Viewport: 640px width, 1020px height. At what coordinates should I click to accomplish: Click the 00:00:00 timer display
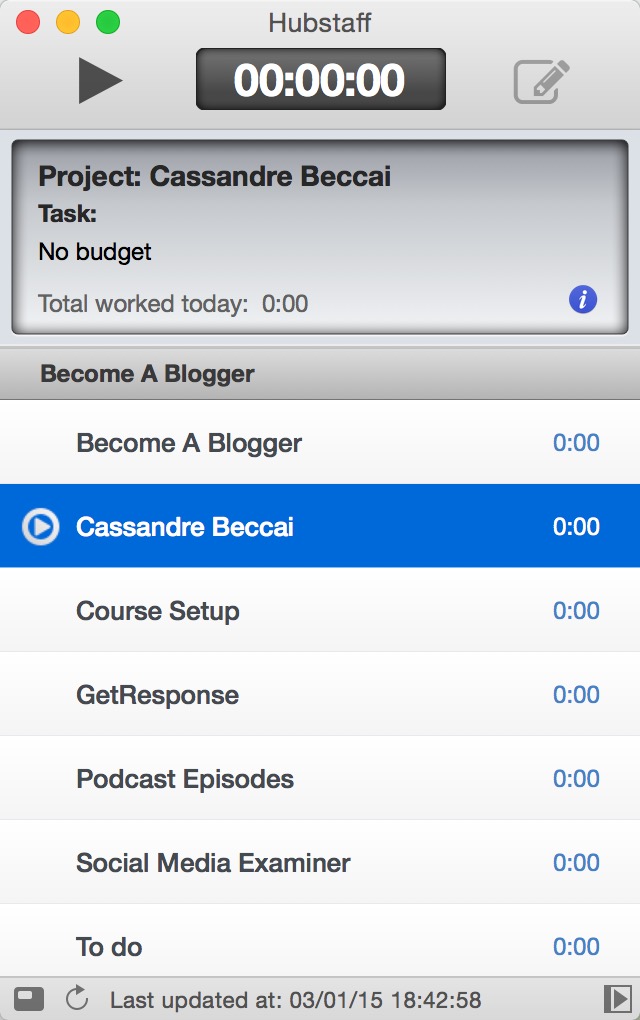(321, 79)
